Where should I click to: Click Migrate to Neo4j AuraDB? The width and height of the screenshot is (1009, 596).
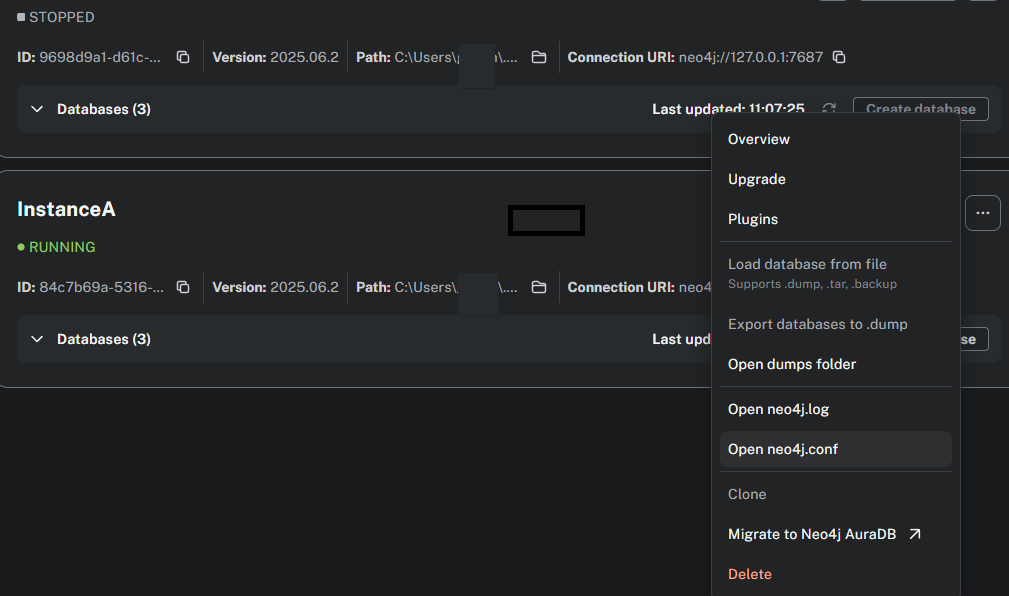tap(814, 534)
